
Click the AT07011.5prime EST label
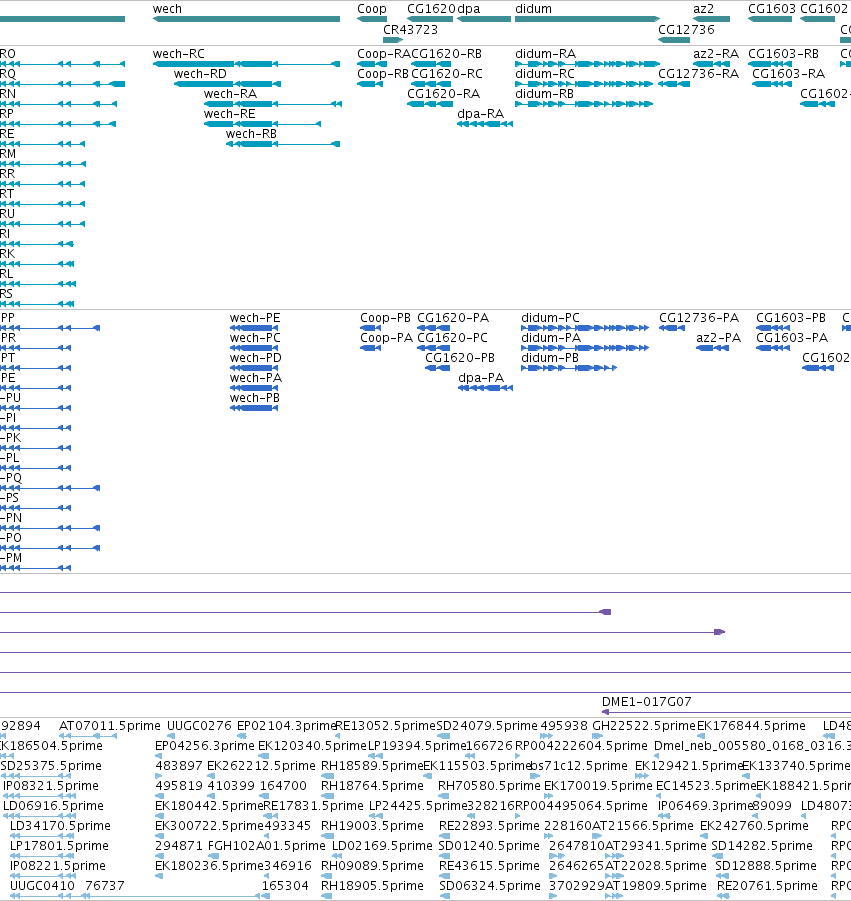point(109,726)
